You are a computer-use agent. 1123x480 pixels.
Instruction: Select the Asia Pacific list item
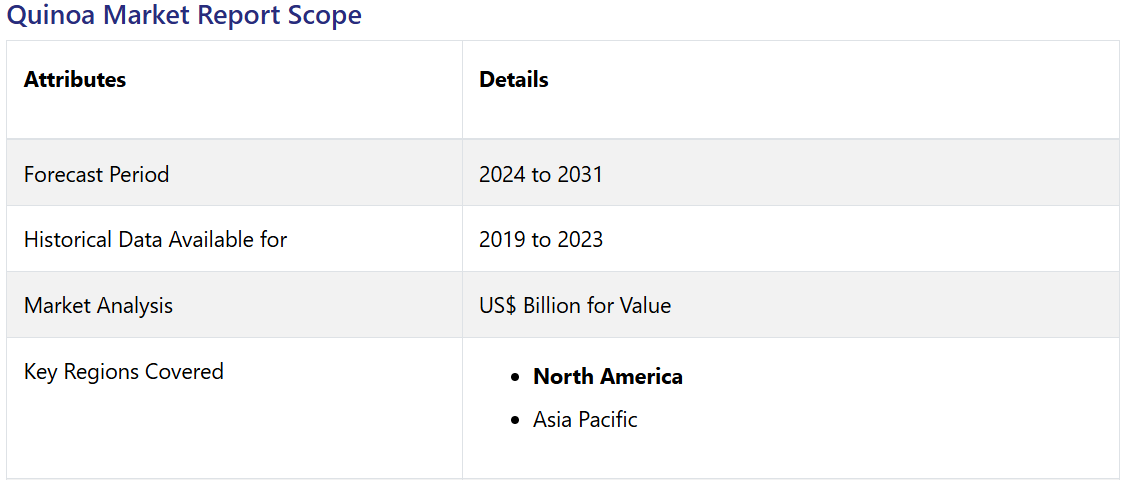pos(585,420)
